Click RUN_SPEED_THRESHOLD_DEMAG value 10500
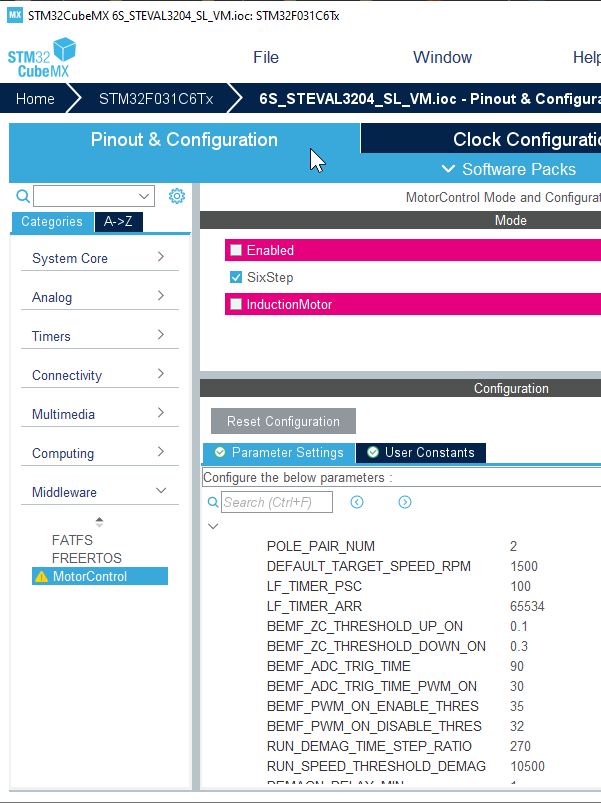This screenshot has height=803, width=601. tap(527, 766)
